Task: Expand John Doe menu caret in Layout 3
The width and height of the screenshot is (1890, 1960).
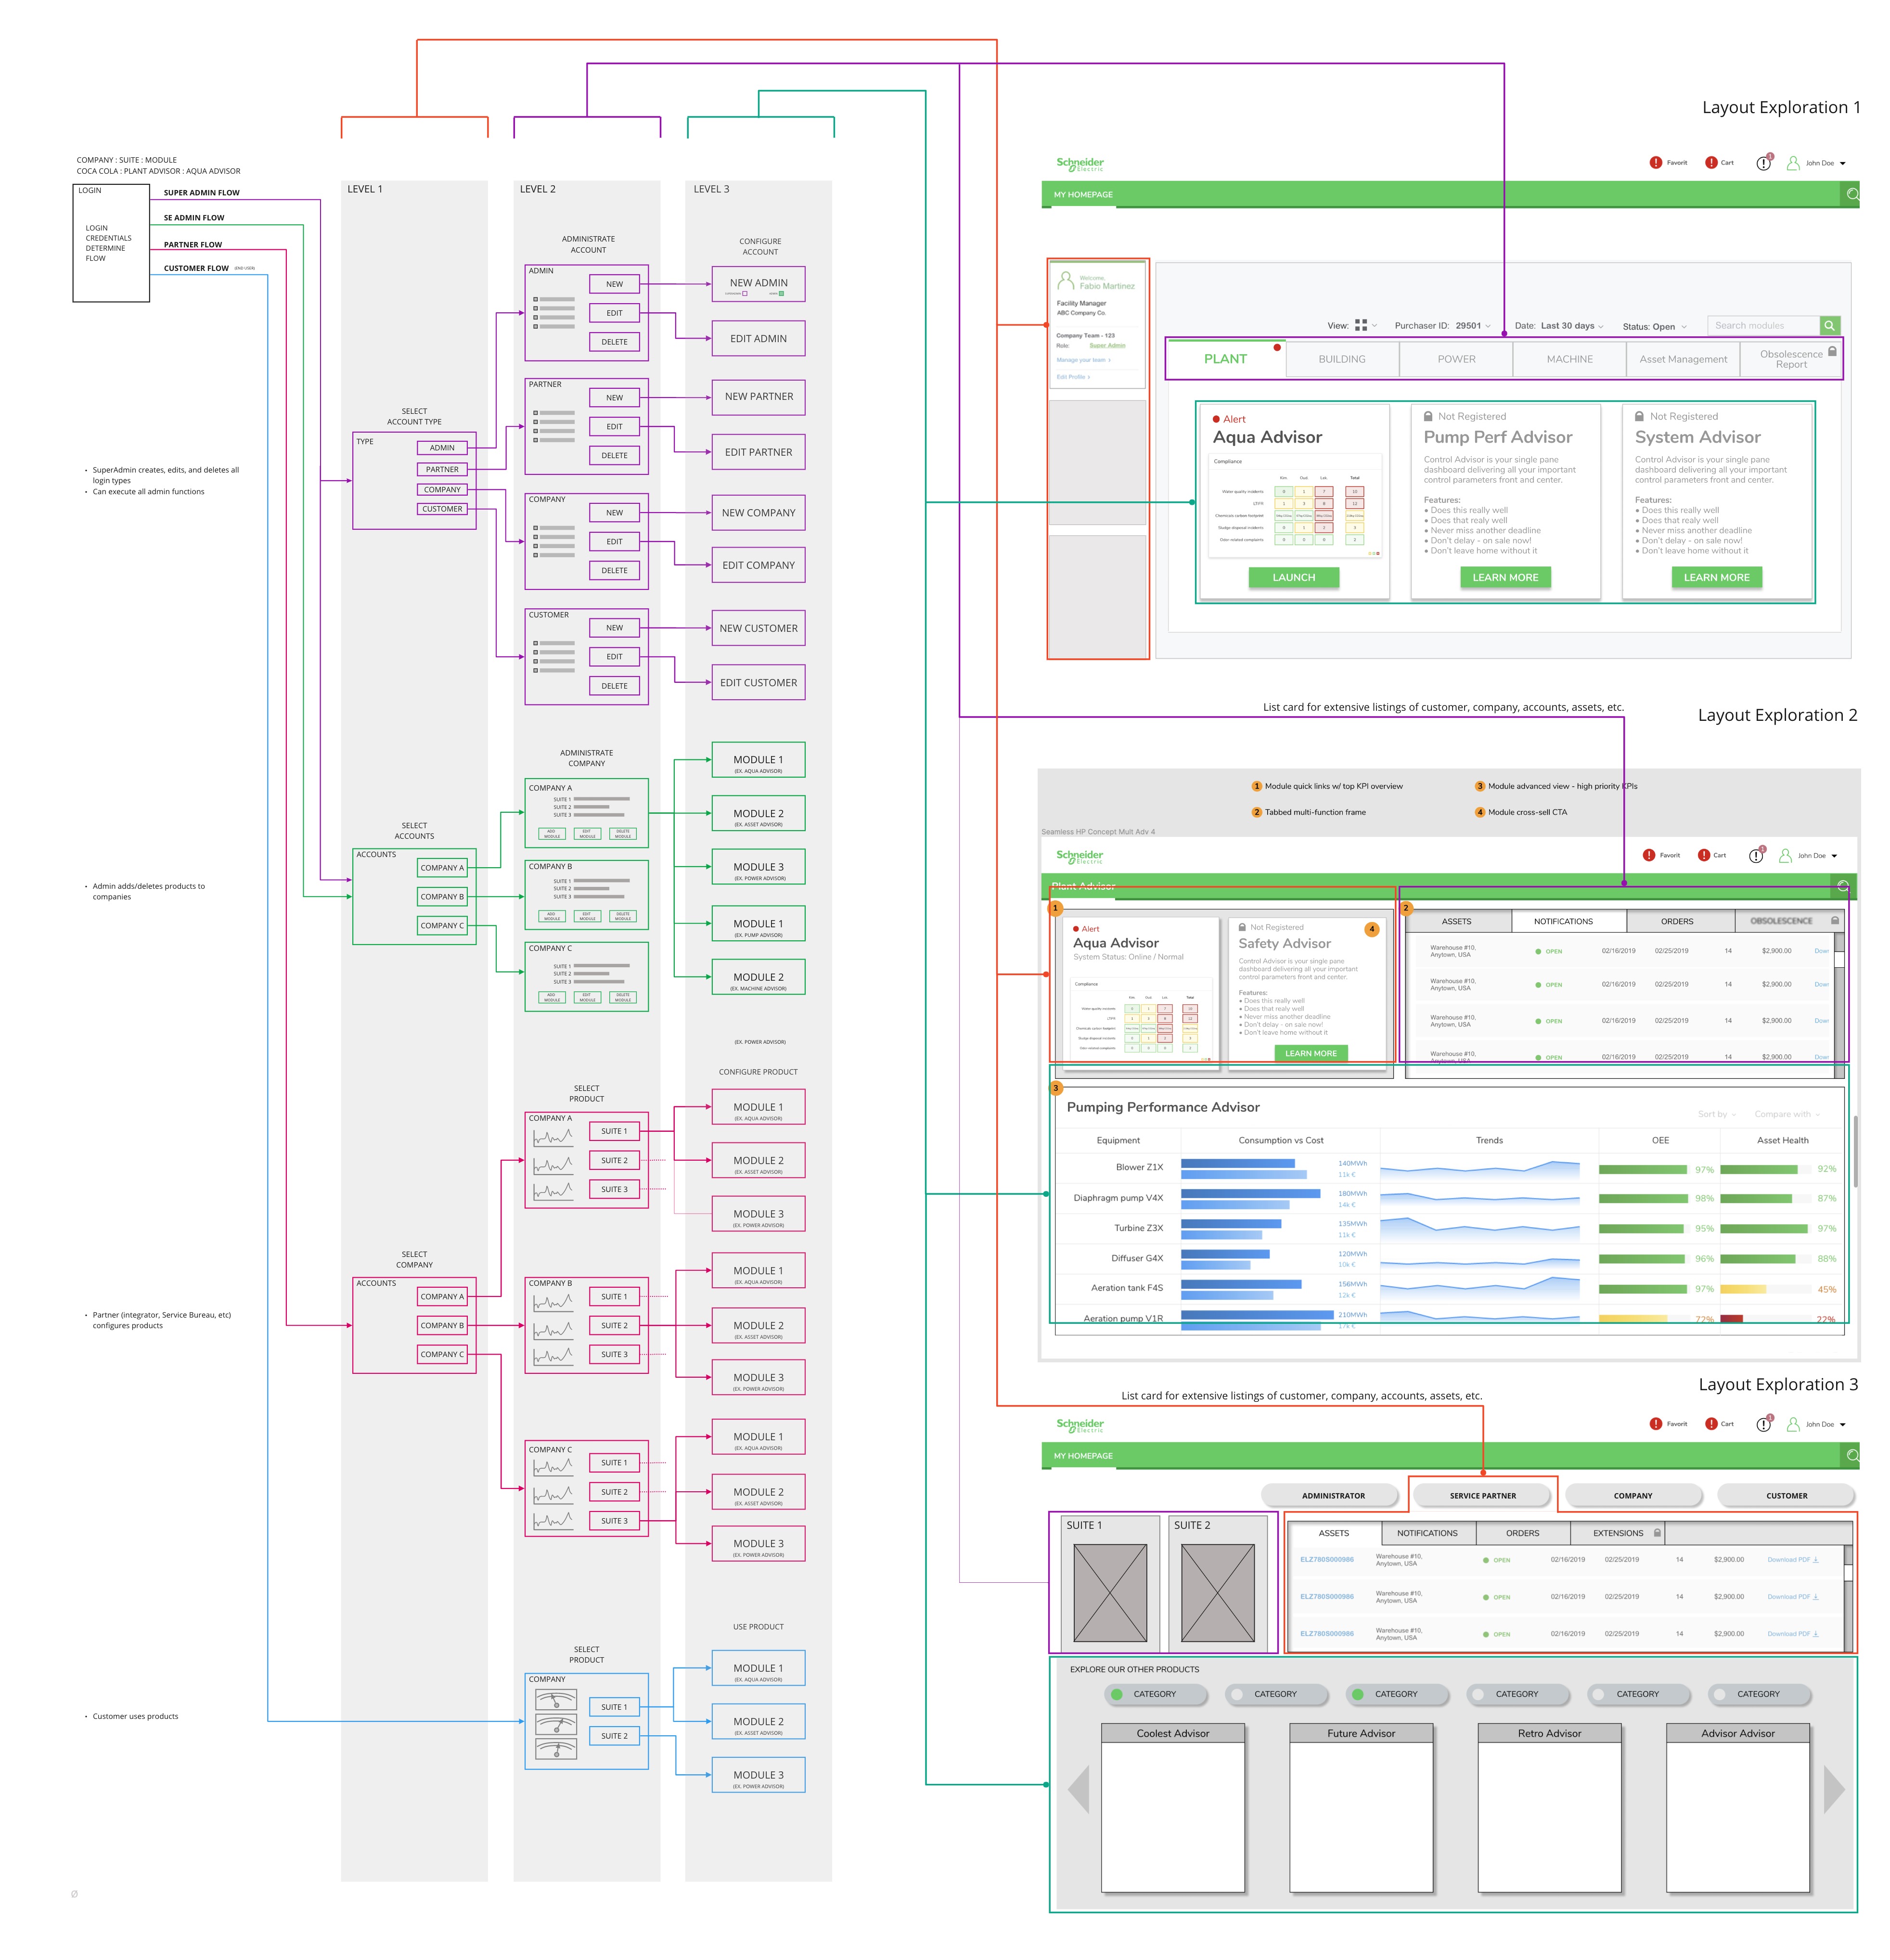Action: click(1842, 1425)
